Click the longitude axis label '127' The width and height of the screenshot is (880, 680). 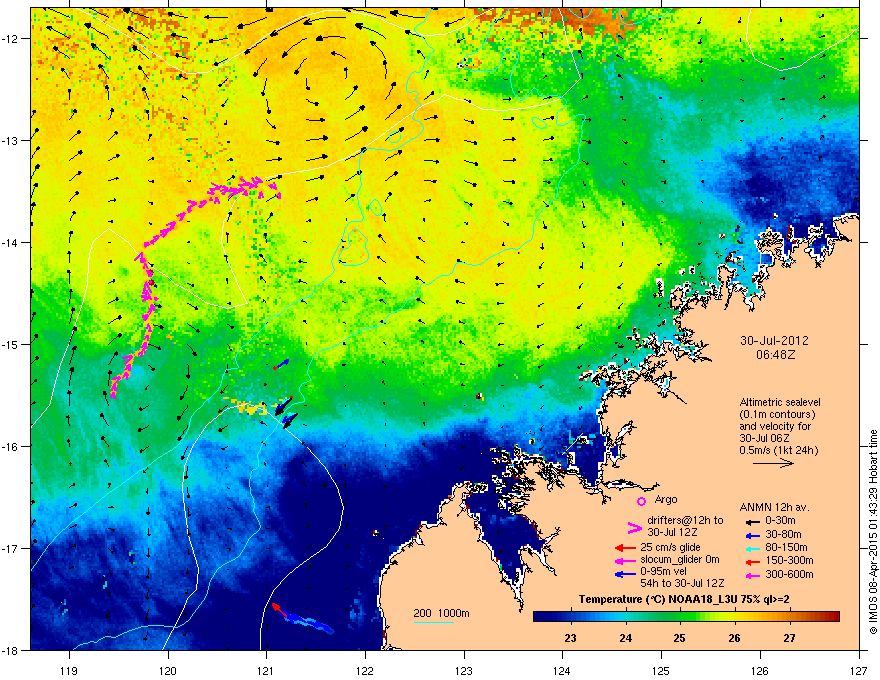click(859, 670)
